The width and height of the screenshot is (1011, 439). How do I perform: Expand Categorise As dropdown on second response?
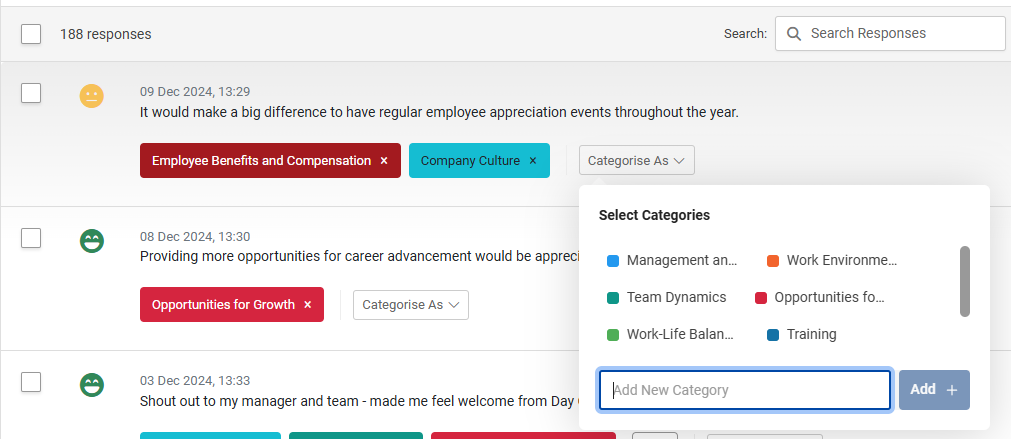point(411,305)
